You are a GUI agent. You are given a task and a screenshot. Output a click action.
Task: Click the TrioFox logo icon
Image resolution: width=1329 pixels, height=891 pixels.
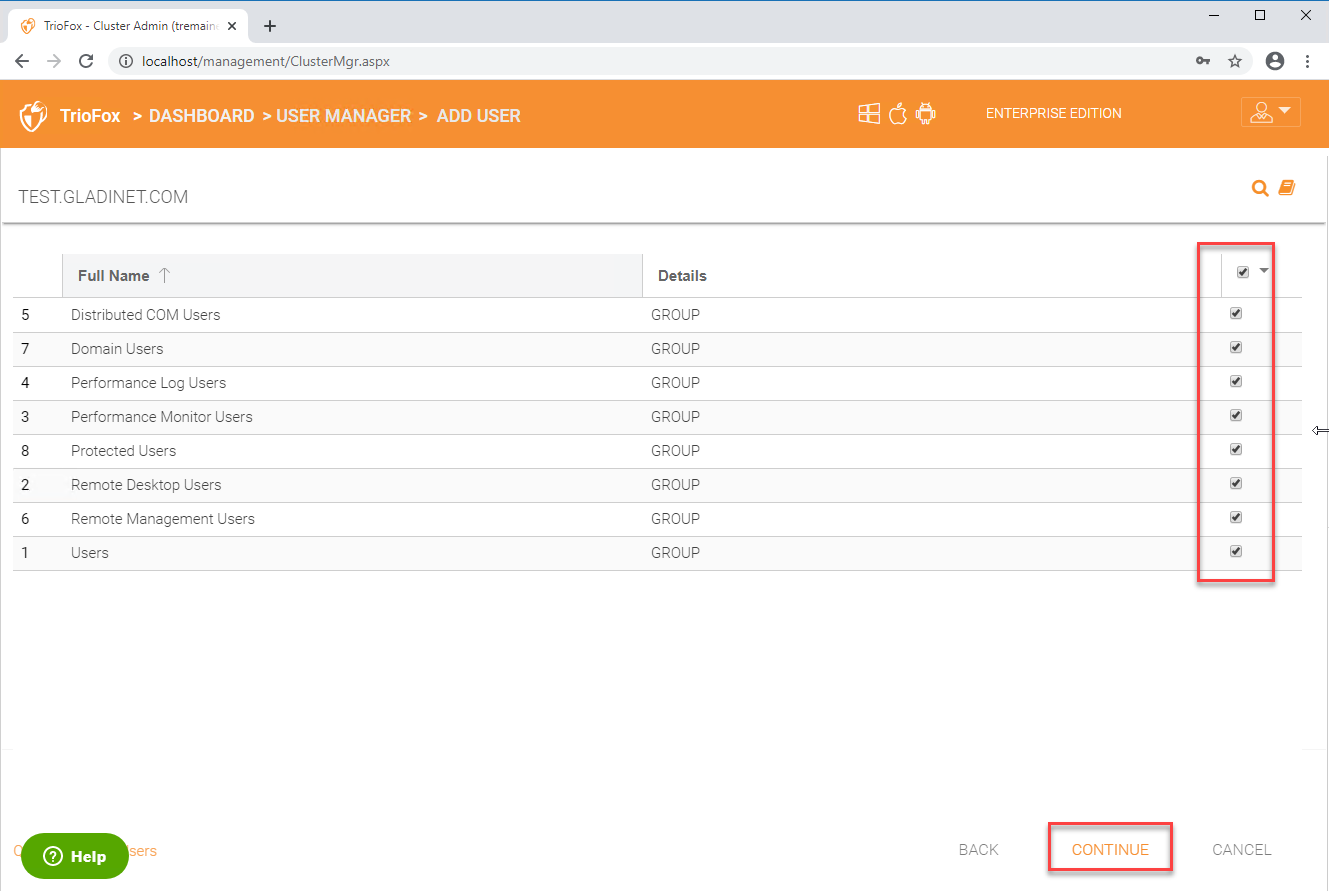pyautogui.click(x=34, y=115)
